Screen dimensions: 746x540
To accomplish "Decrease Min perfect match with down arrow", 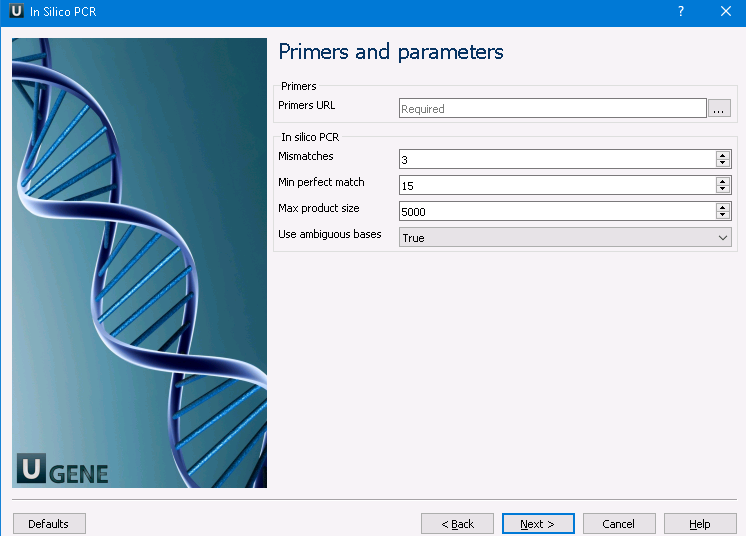I will coord(722,189).
